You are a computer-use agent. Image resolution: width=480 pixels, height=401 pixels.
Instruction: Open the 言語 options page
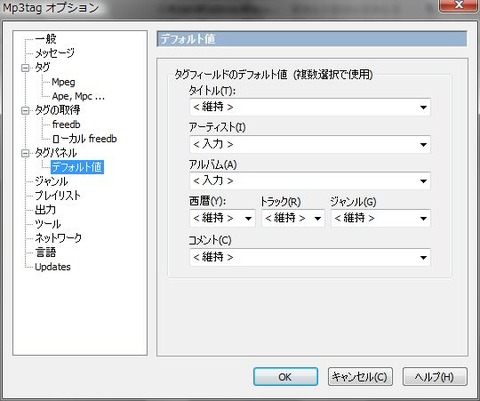pos(45,252)
